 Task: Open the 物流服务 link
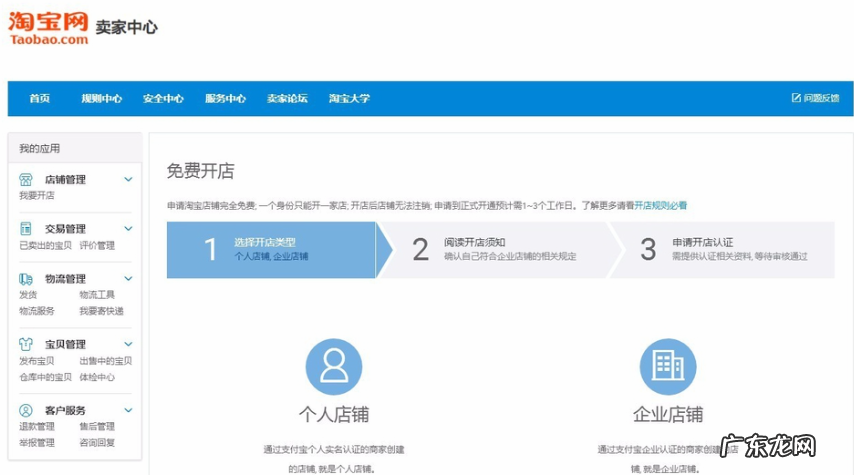(37, 311)
